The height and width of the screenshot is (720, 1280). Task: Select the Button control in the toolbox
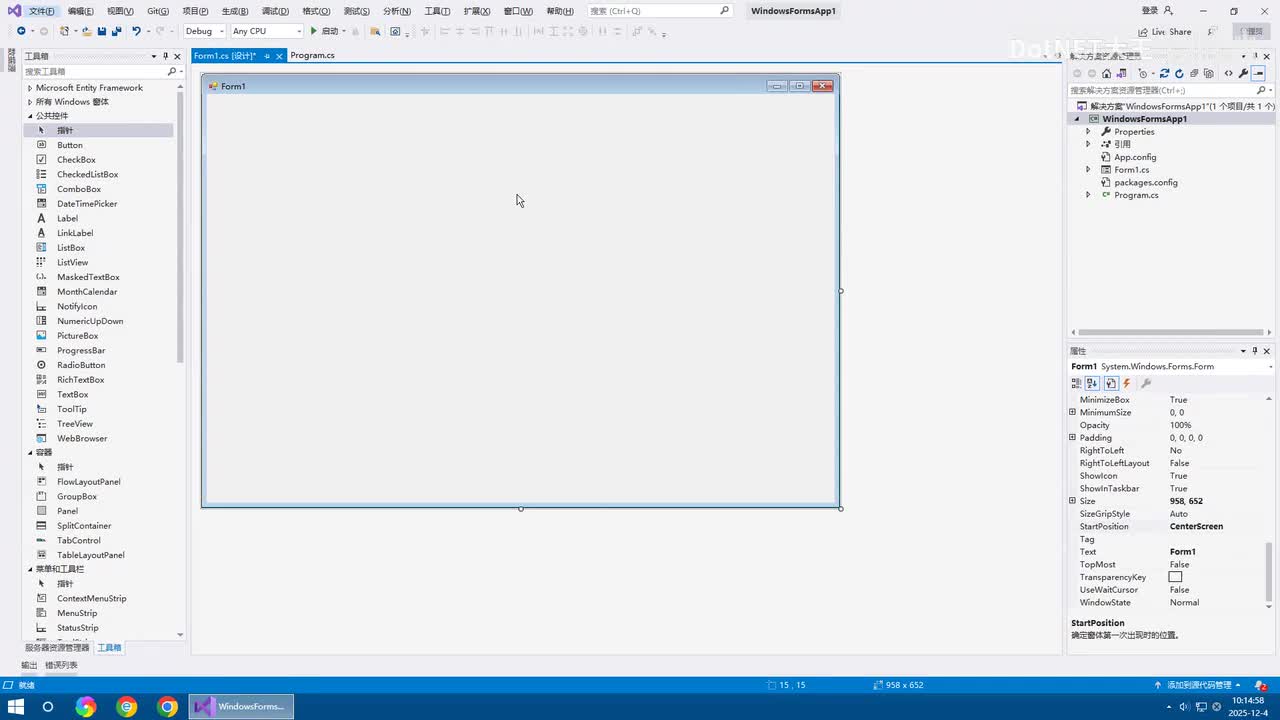coord(69,145)
